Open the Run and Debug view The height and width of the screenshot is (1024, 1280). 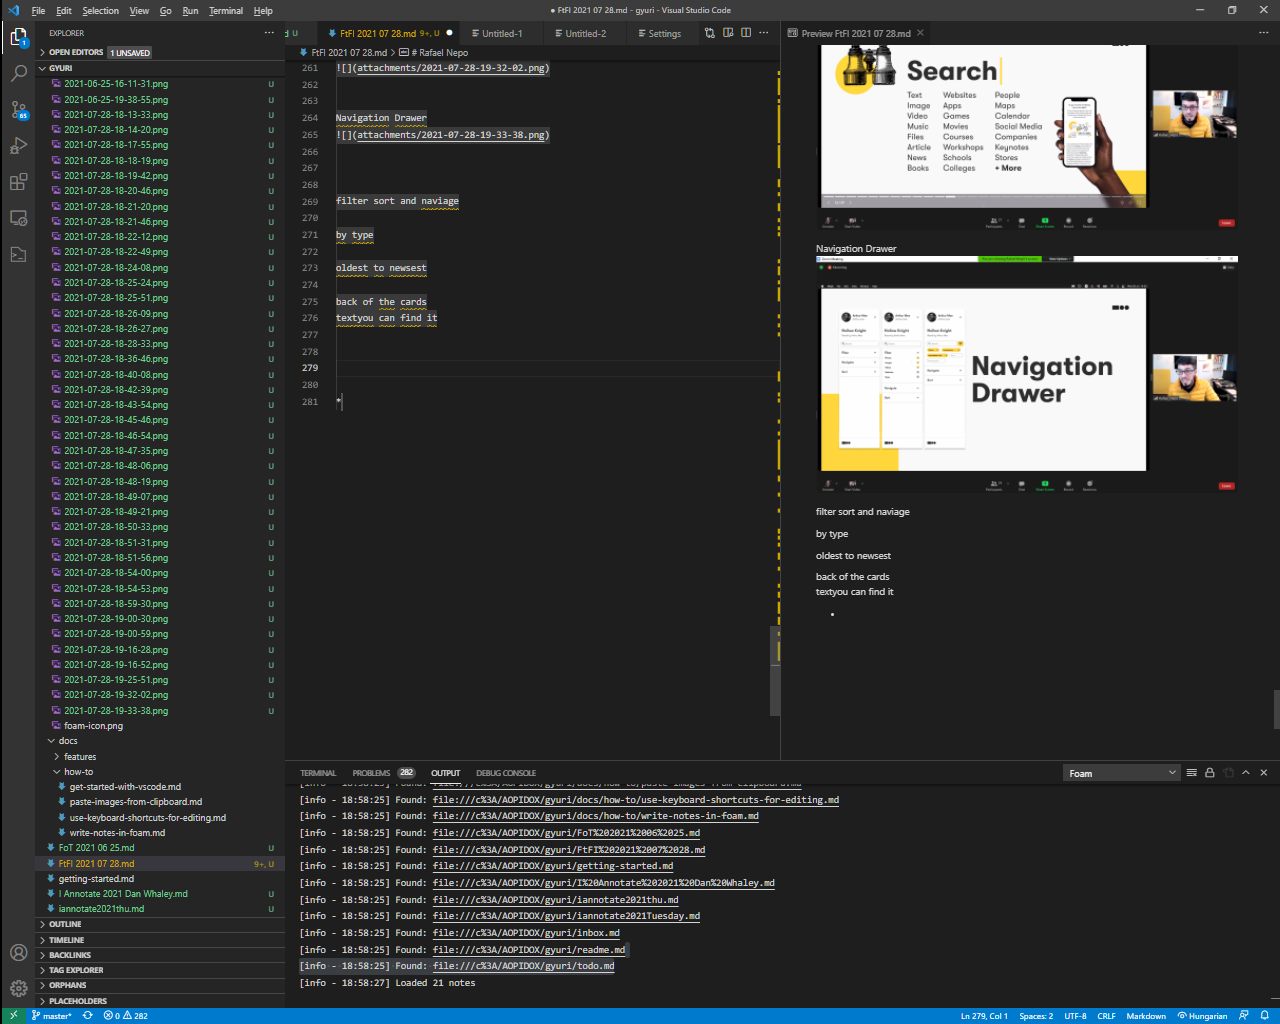(x=18, y=146)
